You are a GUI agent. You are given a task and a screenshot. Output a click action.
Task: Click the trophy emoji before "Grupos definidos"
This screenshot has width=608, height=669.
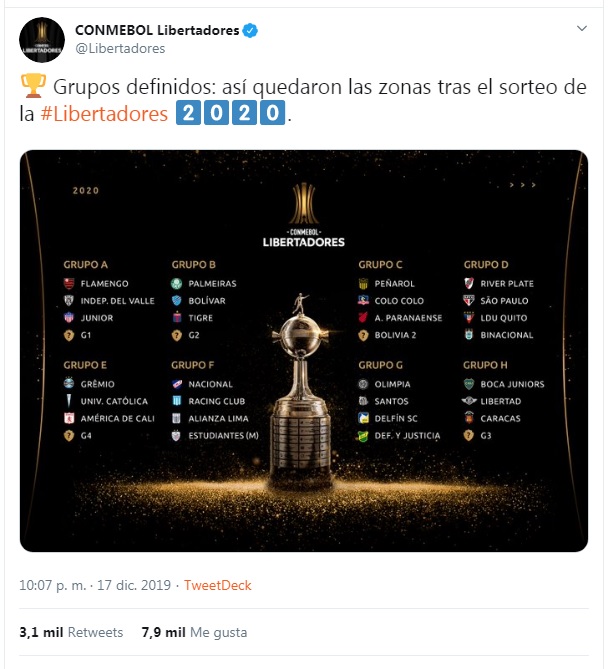(x=31, y=87)
